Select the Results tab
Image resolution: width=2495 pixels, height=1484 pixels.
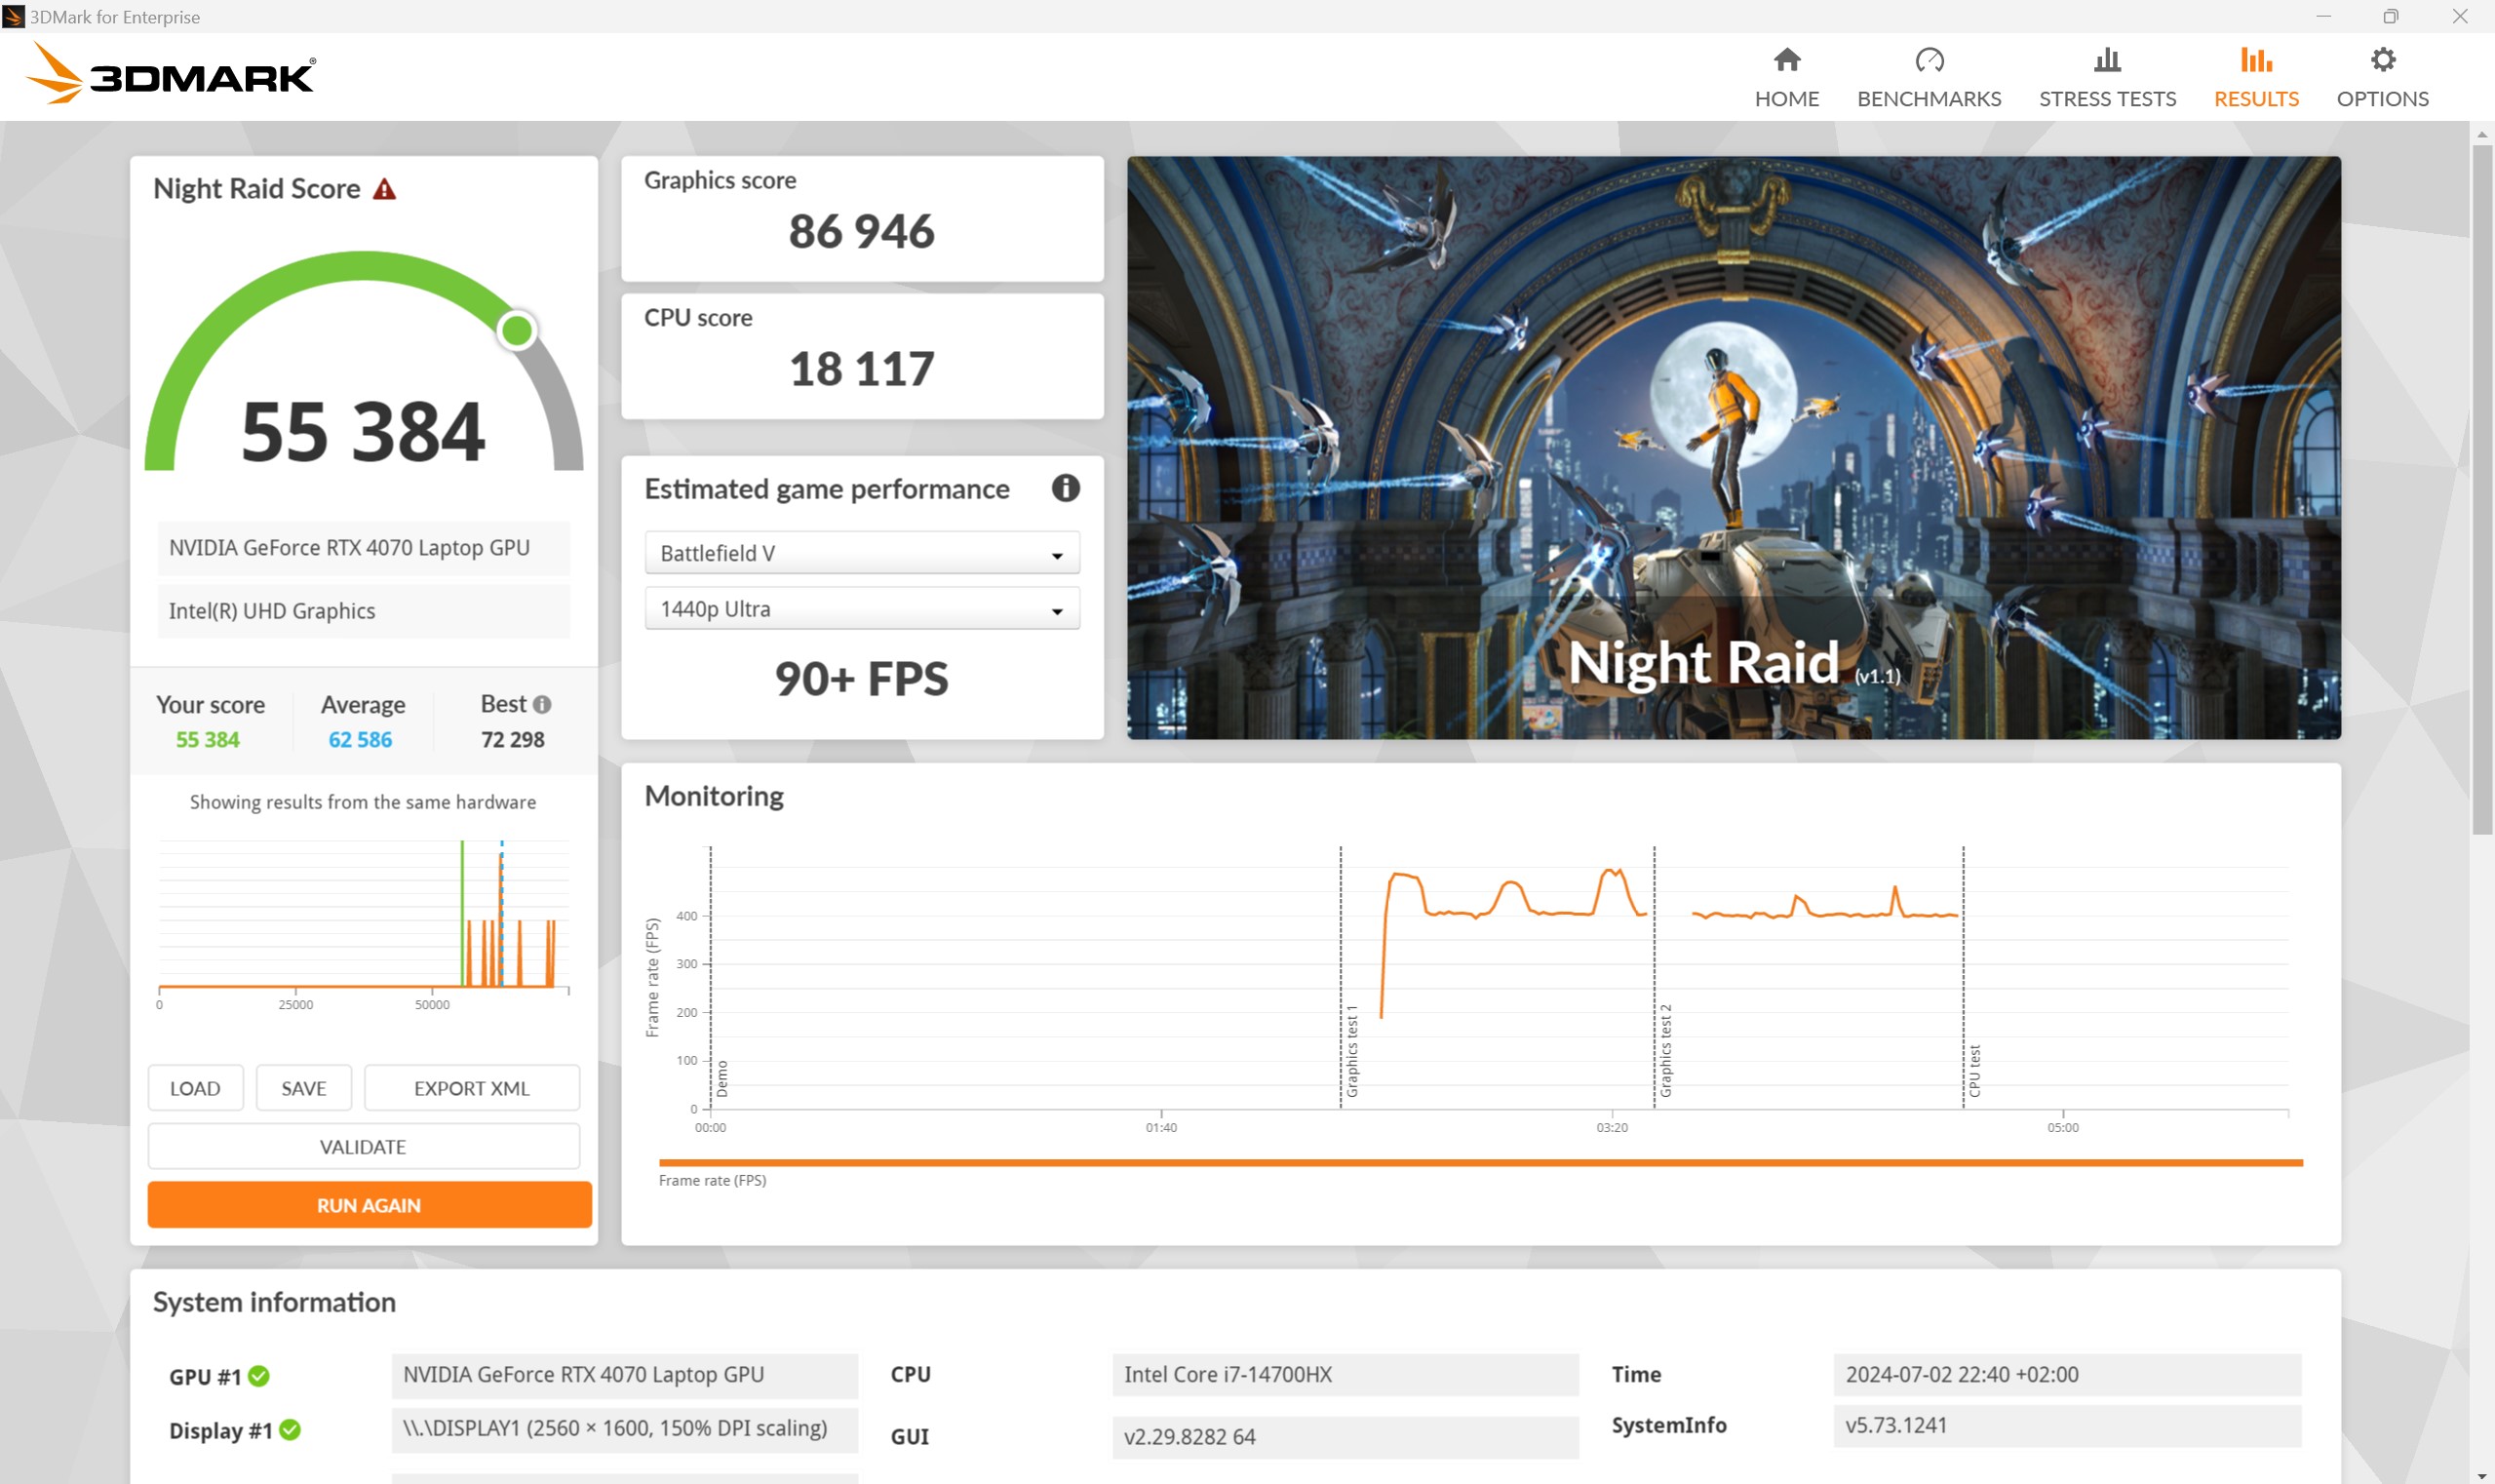point(2255,77)
